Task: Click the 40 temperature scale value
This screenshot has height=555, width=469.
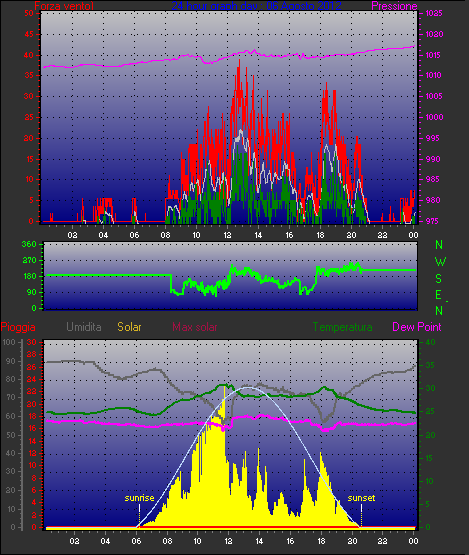Action: [x=430, y=342]
